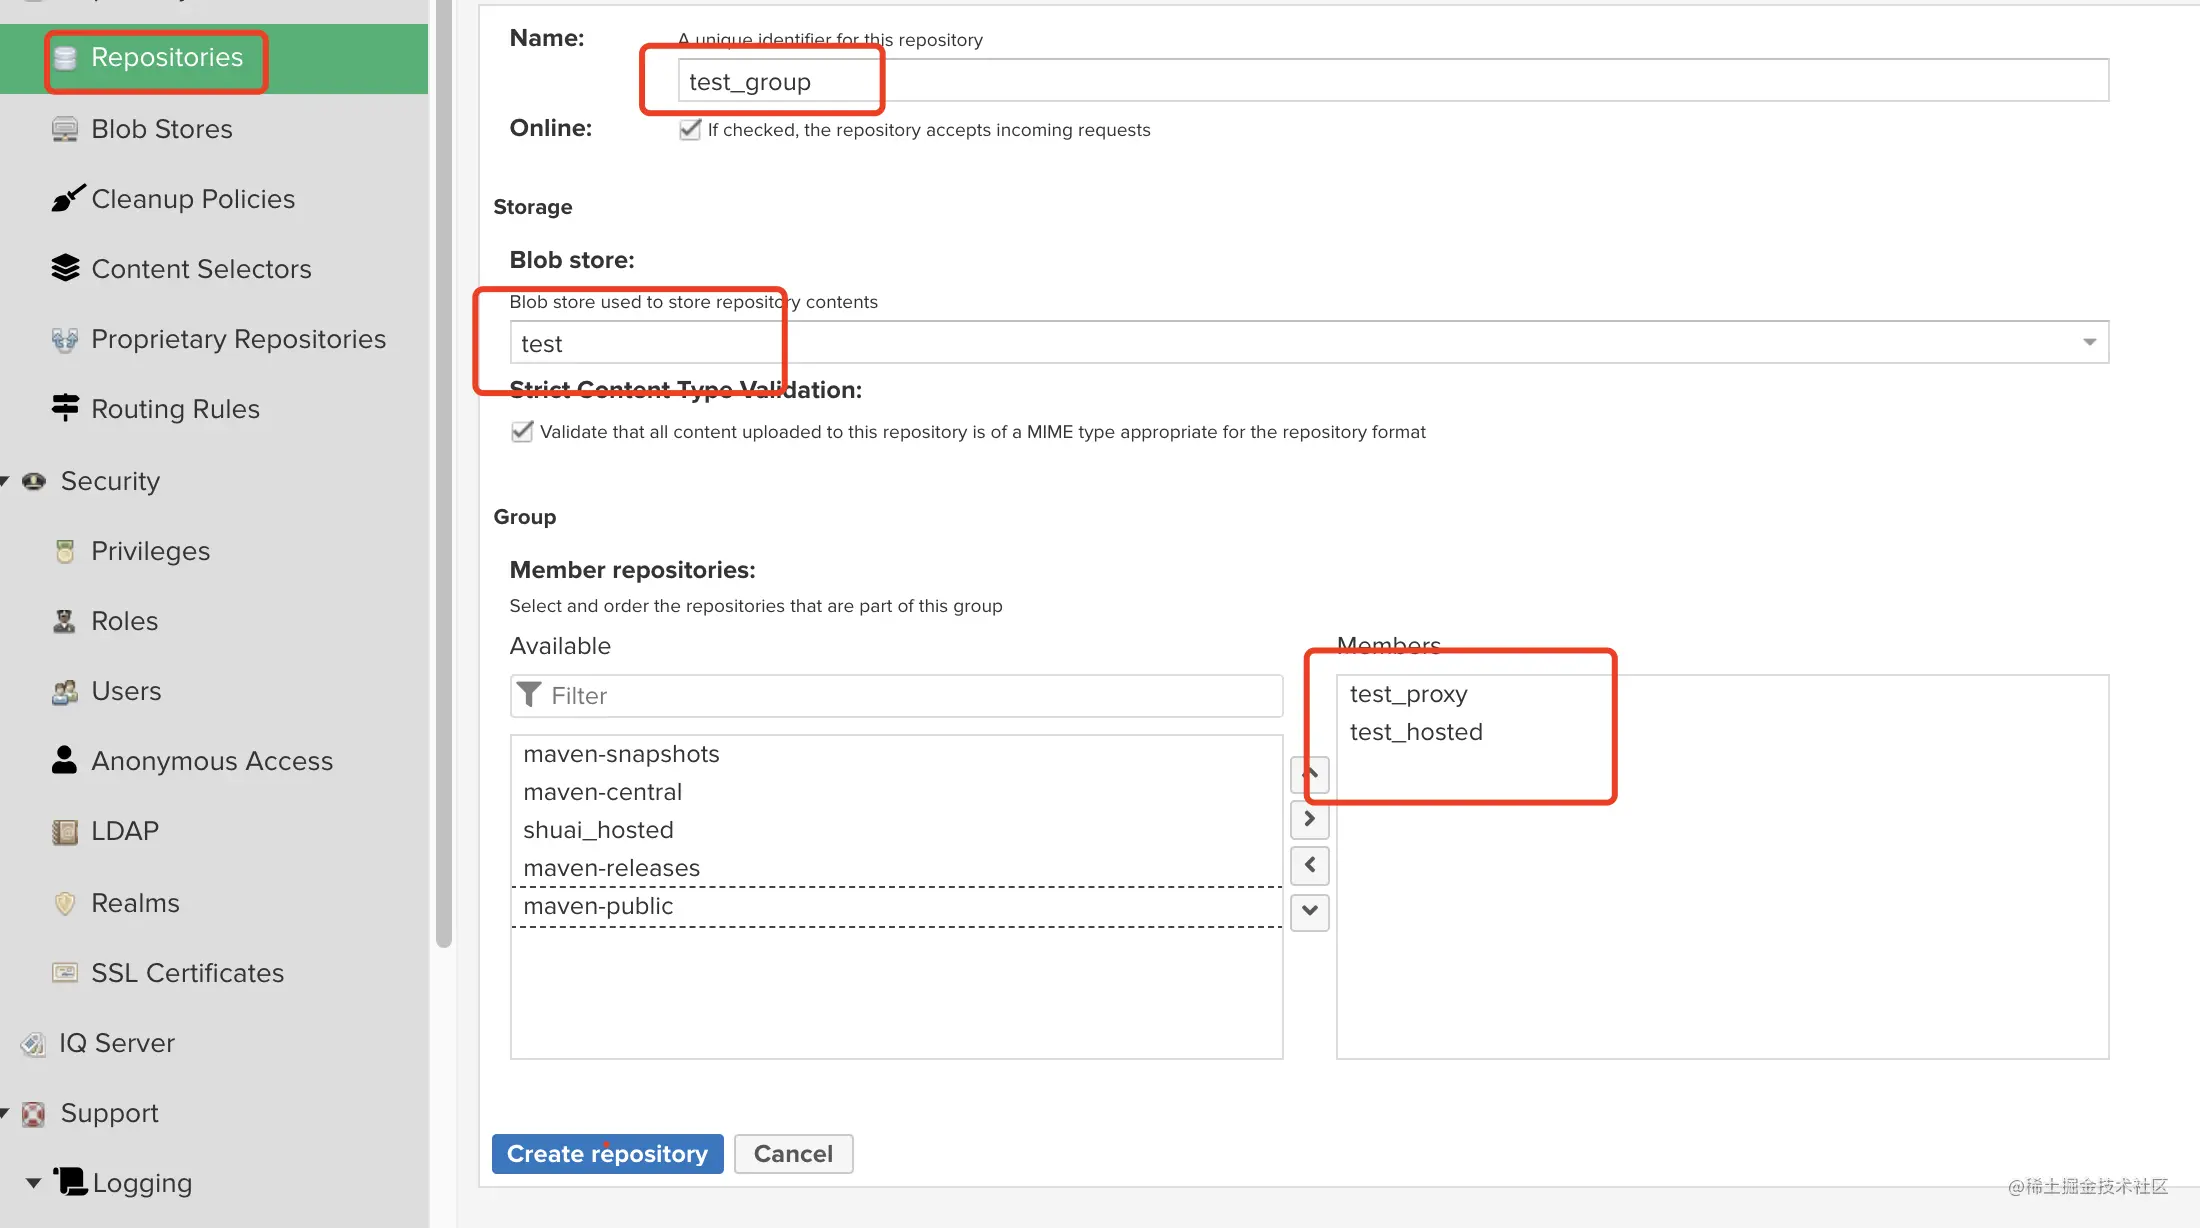This screenshot has height=1228, width=2200.
Task: Open Blob Stores via its icon
Action: (x=65, y=130)
